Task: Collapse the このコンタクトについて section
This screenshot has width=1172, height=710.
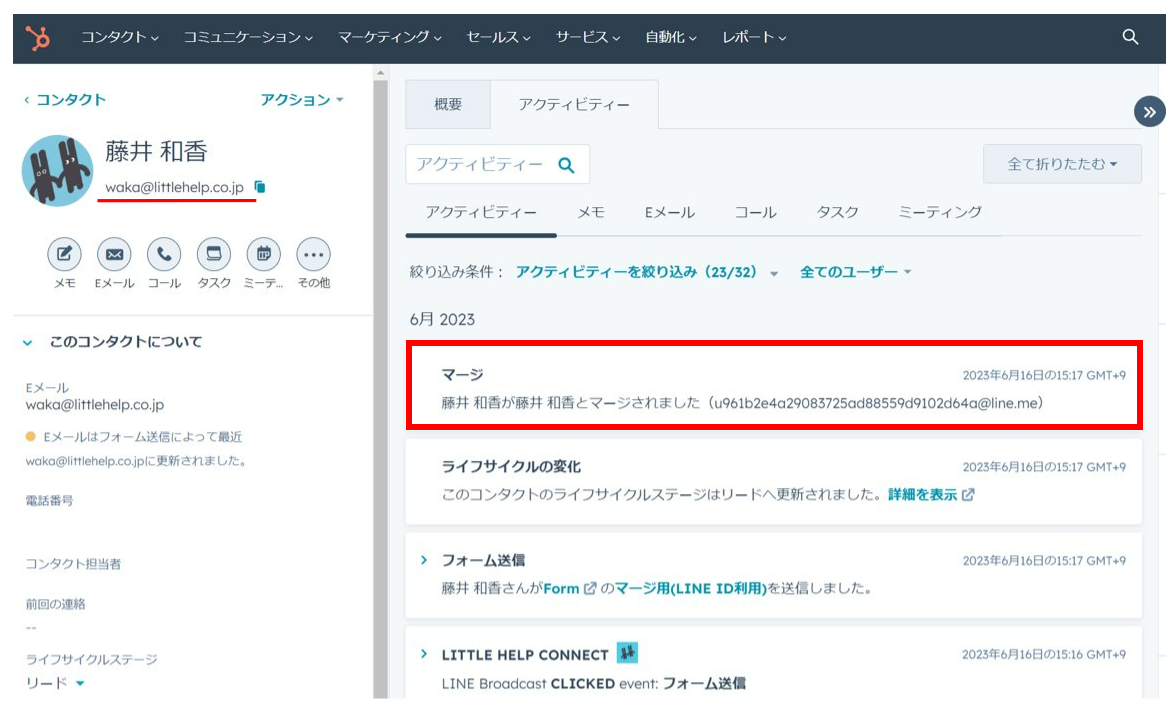Action: (28, 342)
